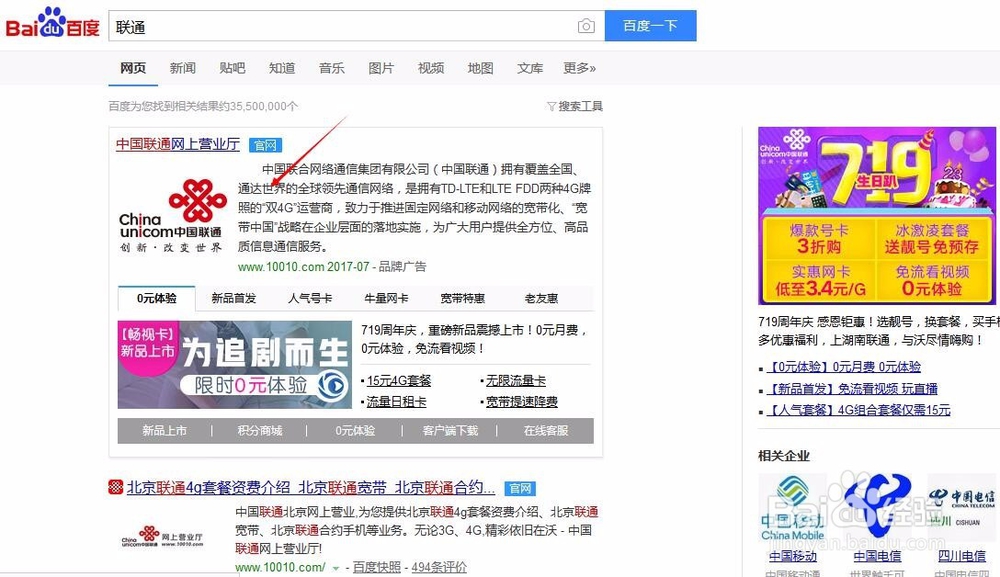Image resolution: width=1000 pixels, height=577 pixels.
Task: Open 北京联通4g套餐资费介绍 result title
Action: [311, 488]
